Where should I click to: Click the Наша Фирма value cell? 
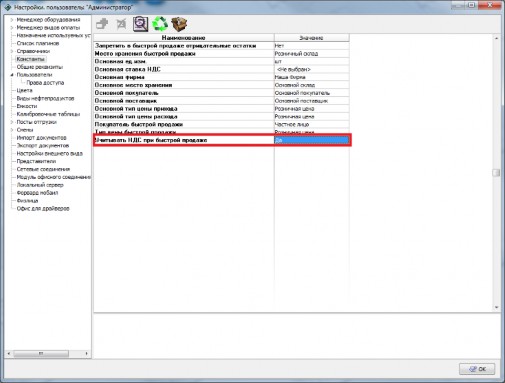tap(312, 77)
